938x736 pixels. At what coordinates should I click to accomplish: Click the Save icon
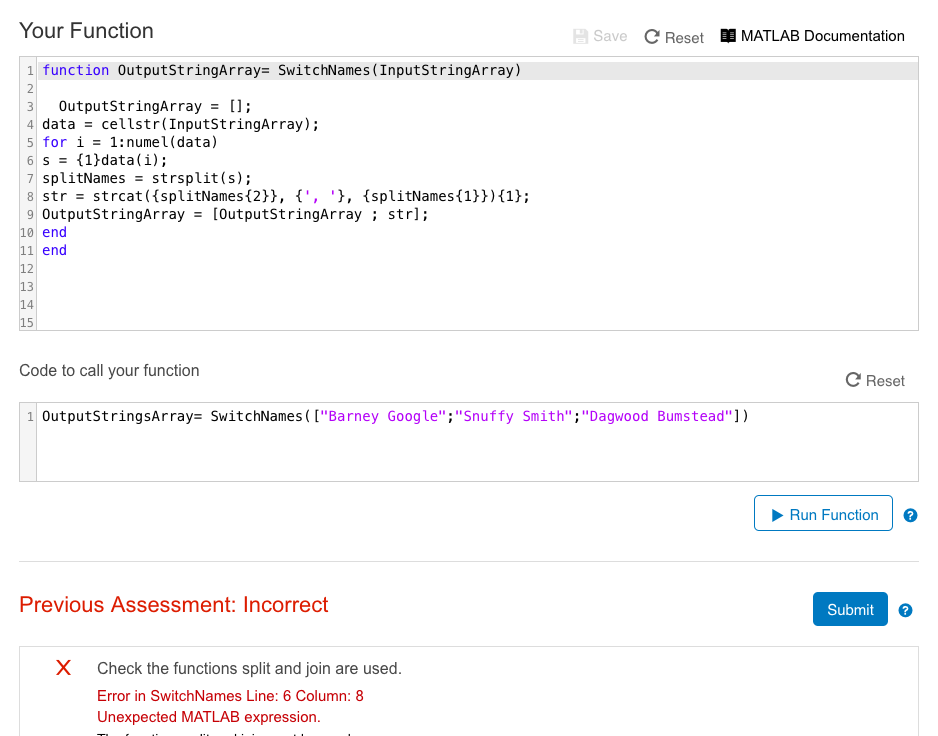pos(581,36)
